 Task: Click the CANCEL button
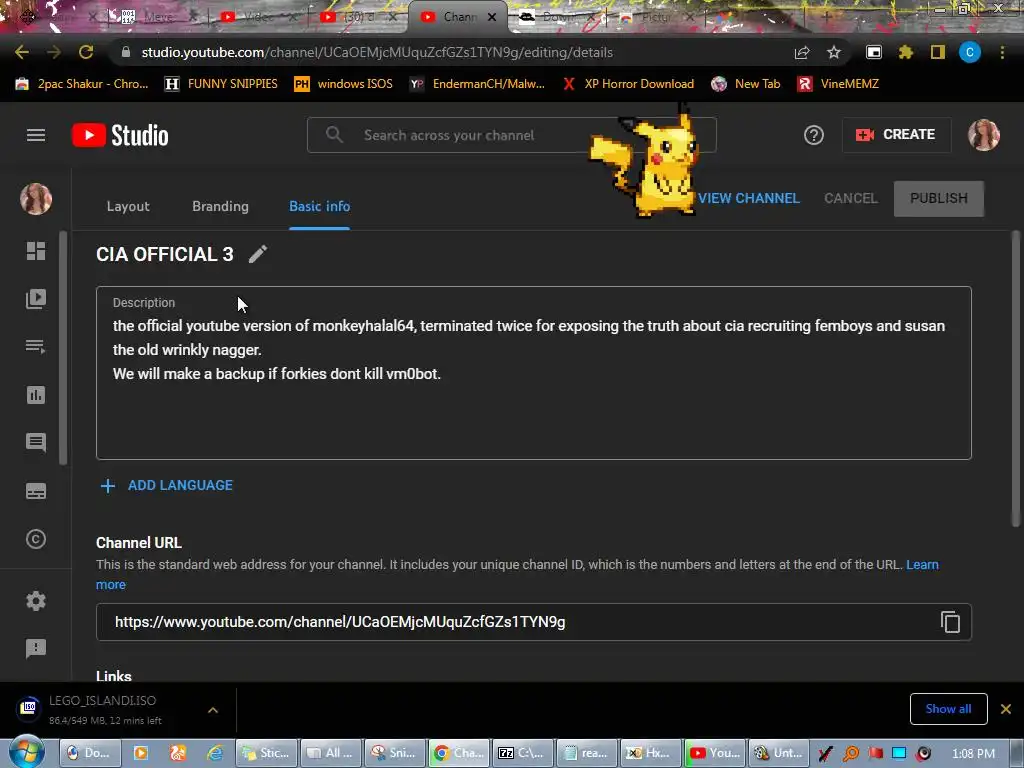click(x=850, y=199)
